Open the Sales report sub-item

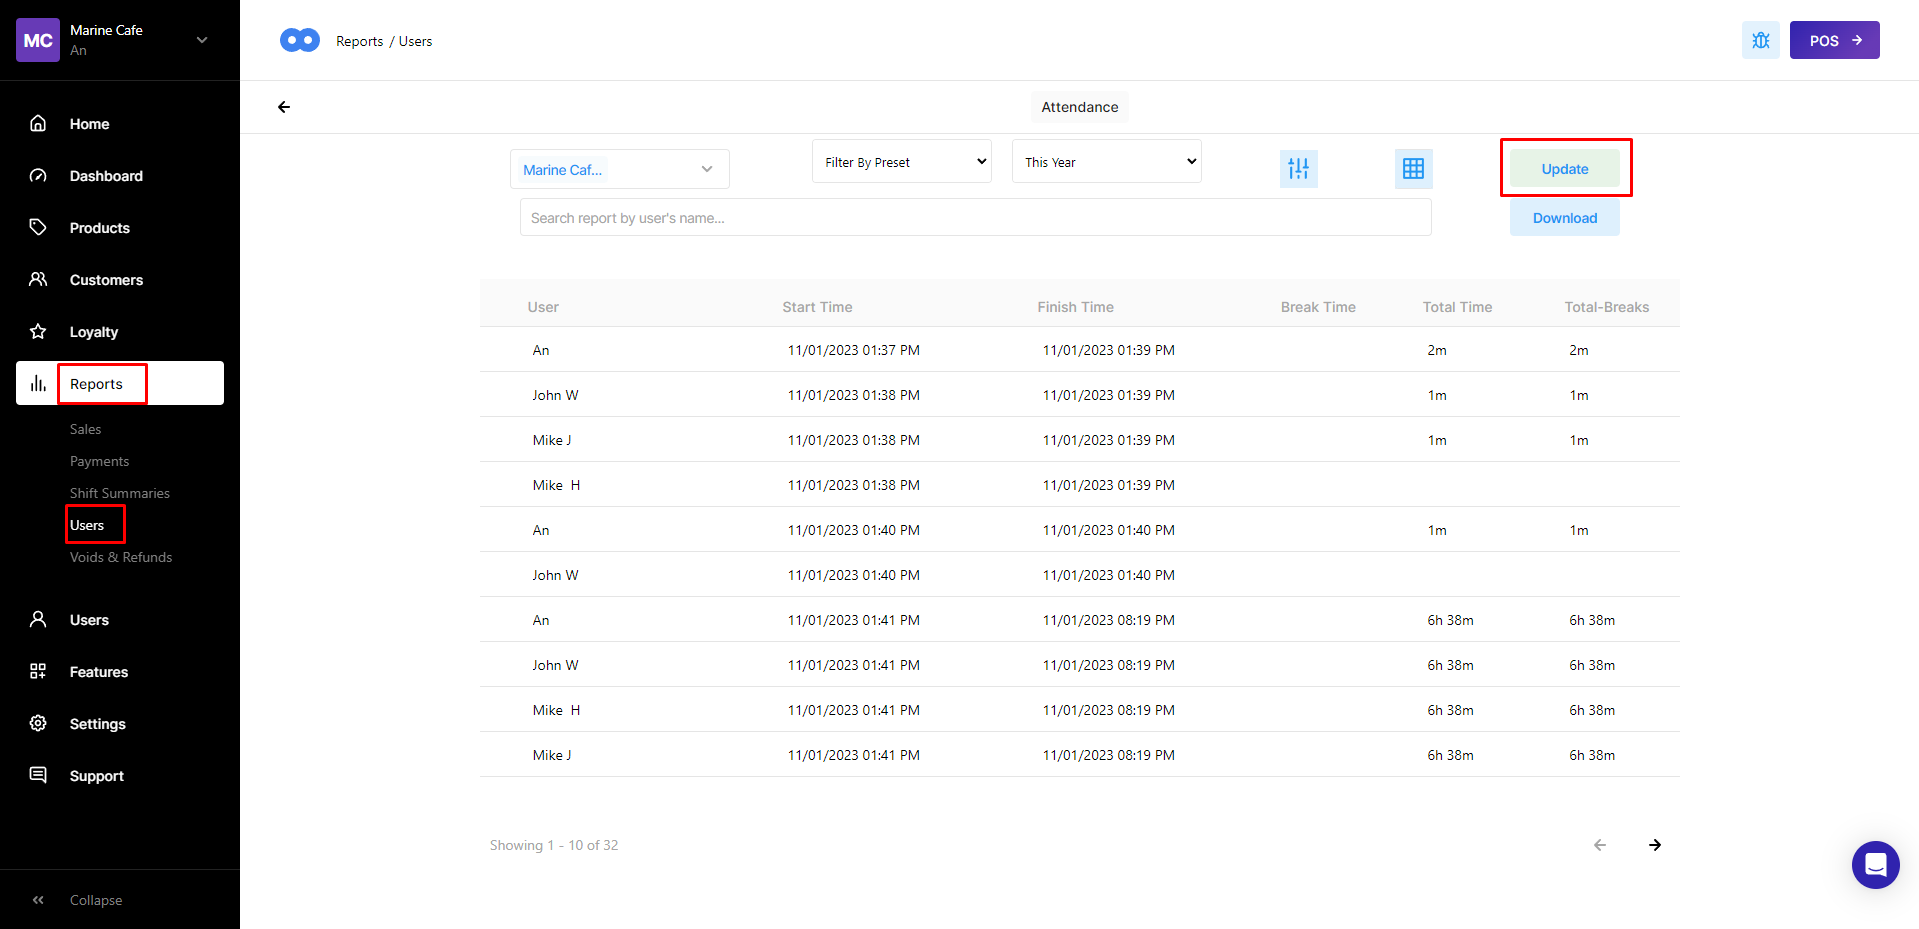86,429
